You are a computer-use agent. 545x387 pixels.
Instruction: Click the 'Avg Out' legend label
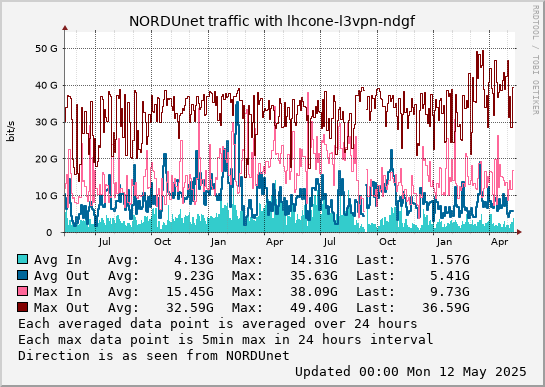coord(62,276)
